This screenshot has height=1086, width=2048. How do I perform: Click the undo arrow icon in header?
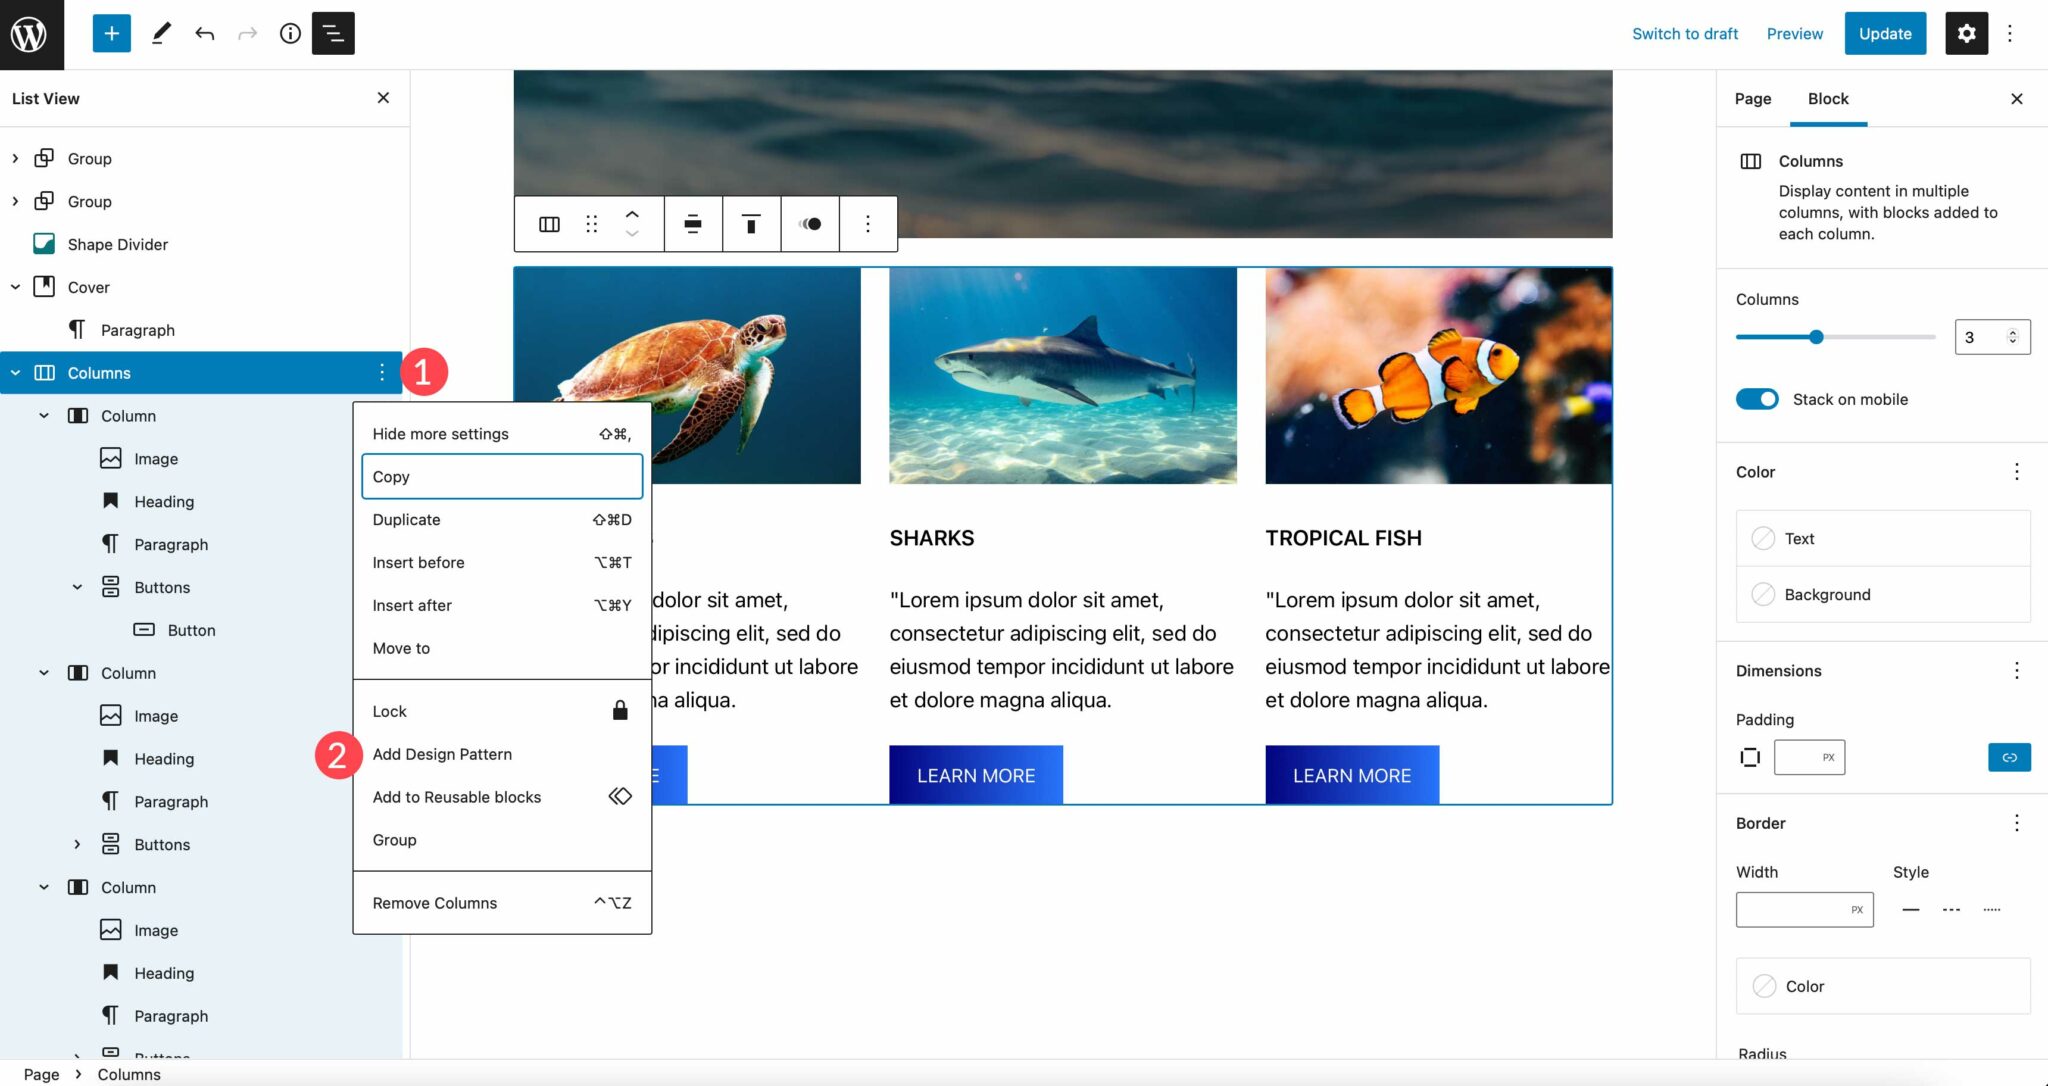pyautogui.click(x=205, y=32)
